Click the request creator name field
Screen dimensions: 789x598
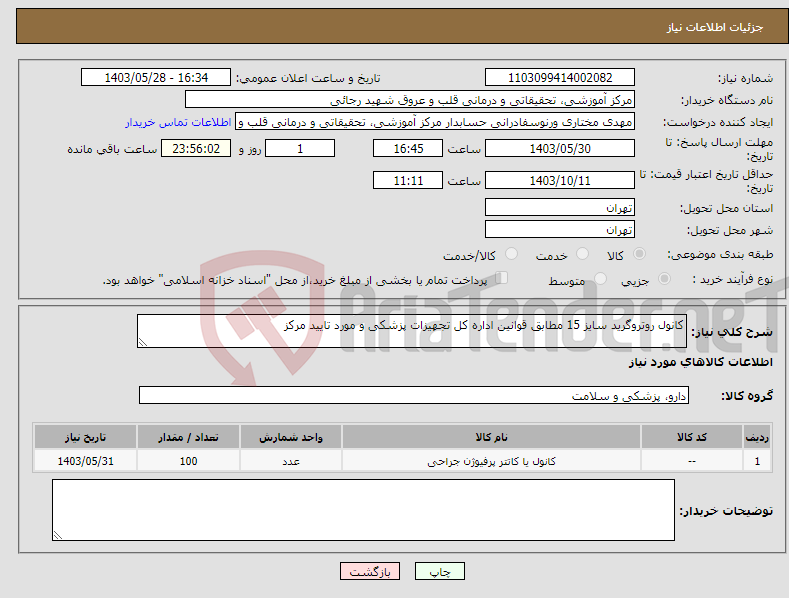coord(435,122)
